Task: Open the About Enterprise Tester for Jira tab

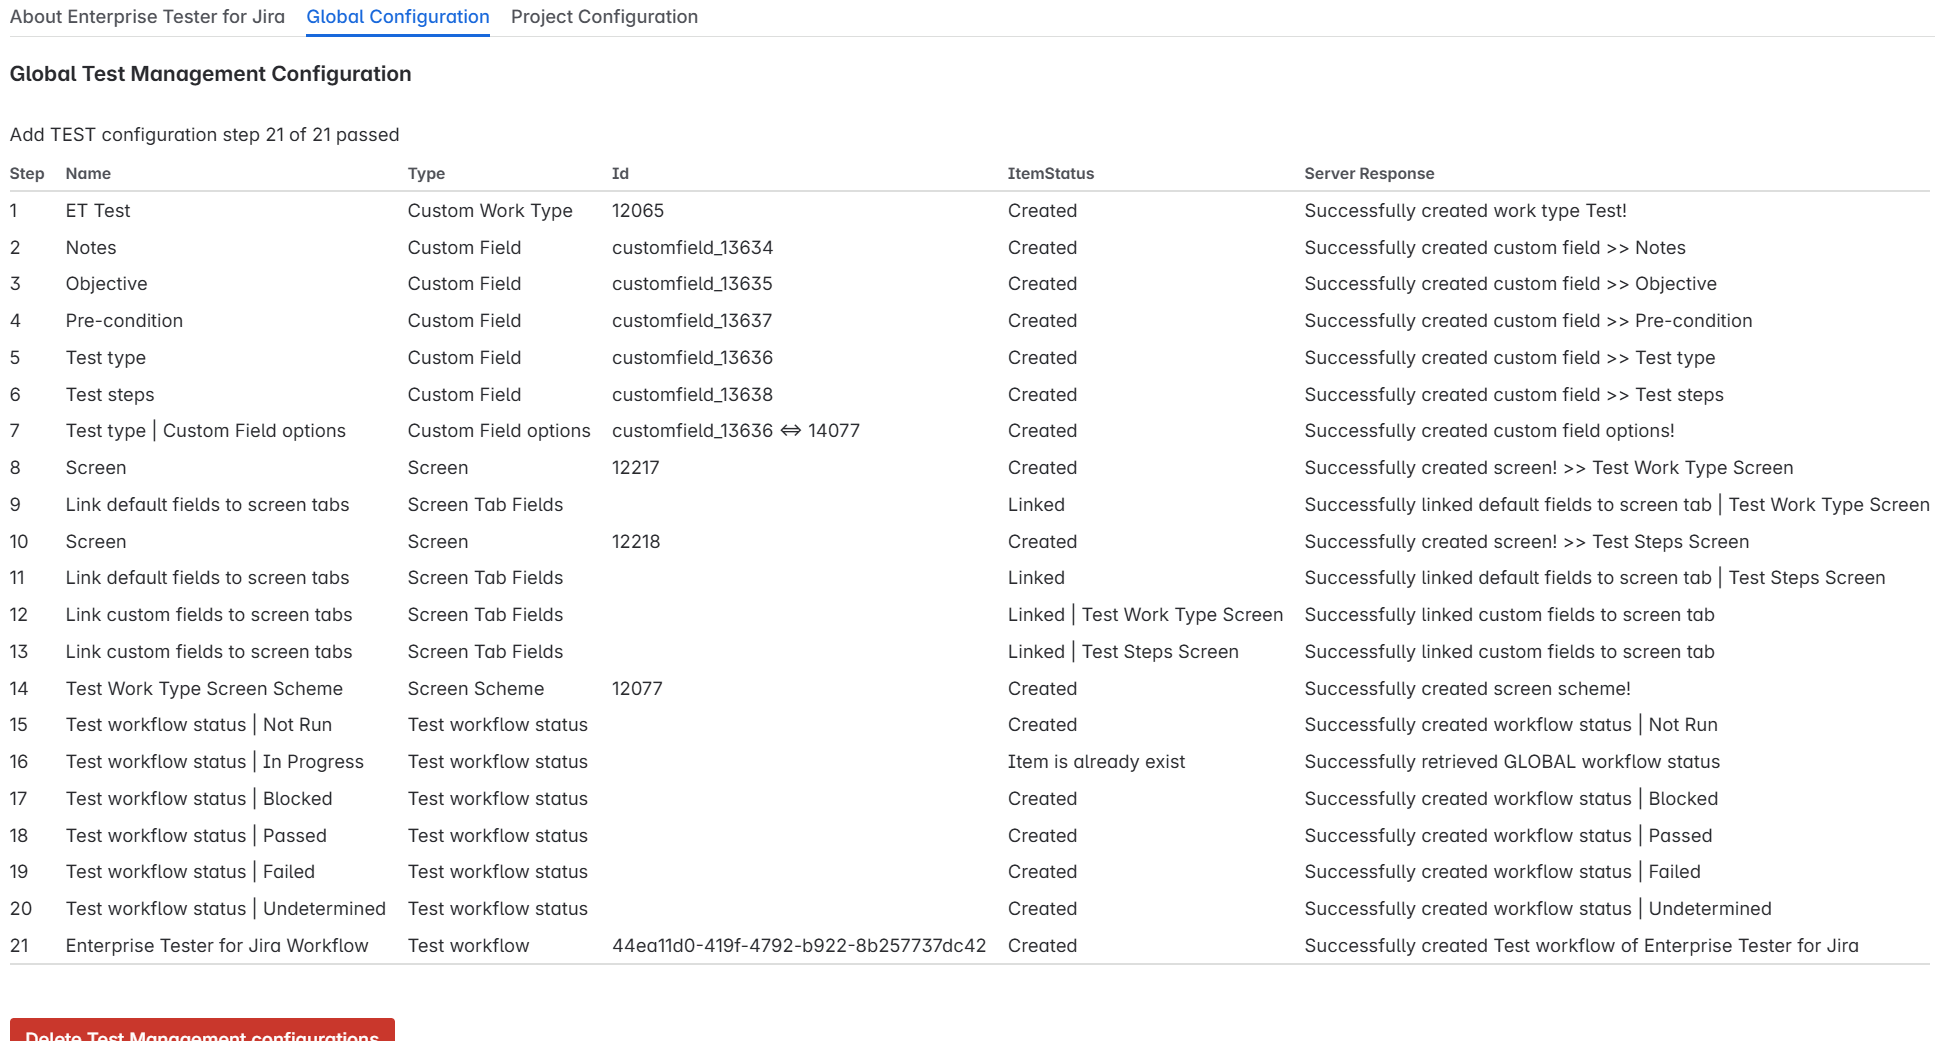Action: pyautogui.click(x=147, y=17)
